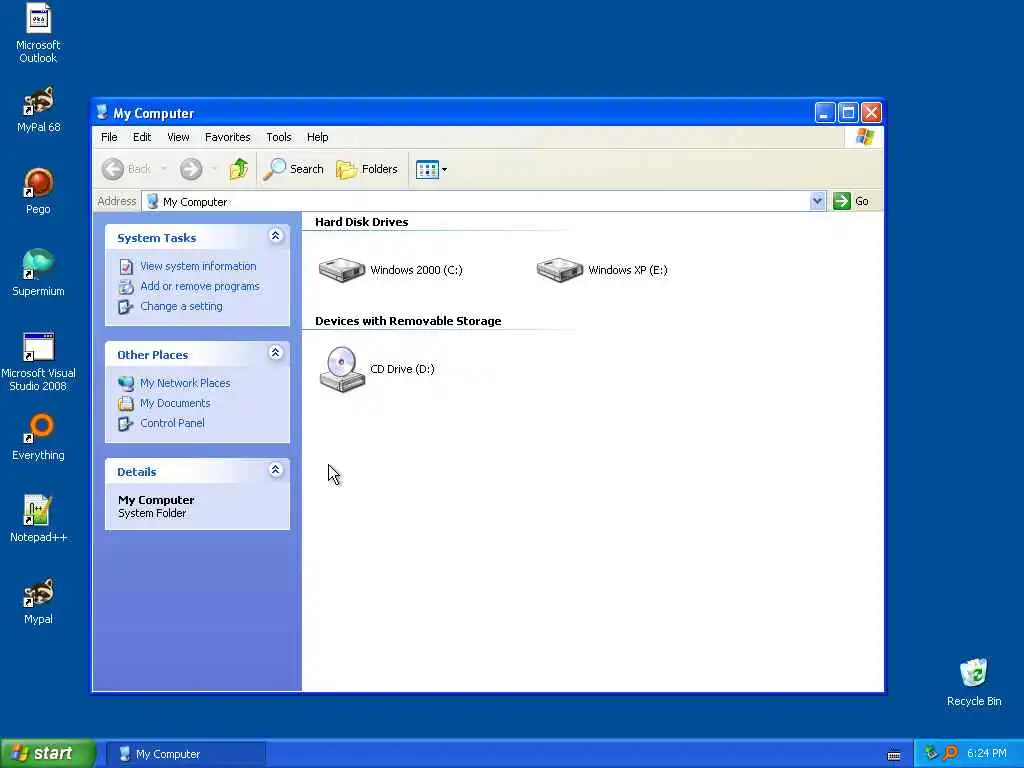Viewport: 1024px width, 768px height.
Task: Click My Computer taskbar button
Action: click(186, 754)
